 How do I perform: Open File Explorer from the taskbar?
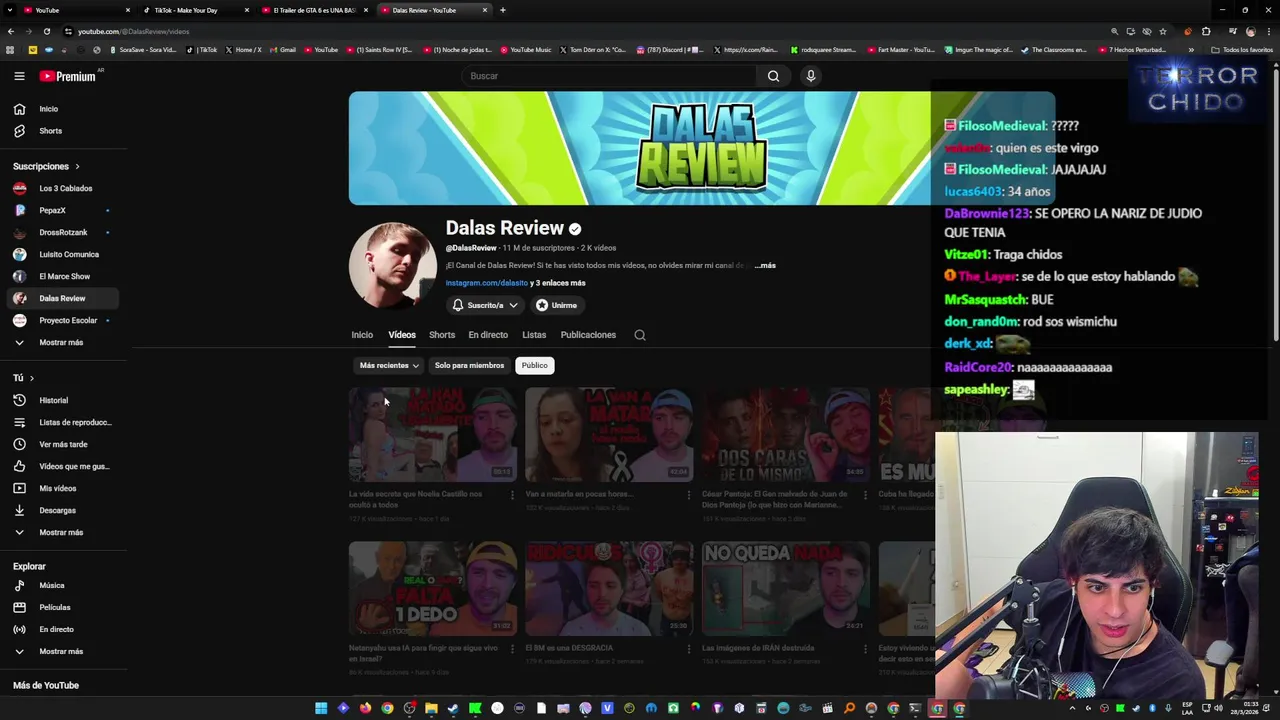[x=431, y=708]
